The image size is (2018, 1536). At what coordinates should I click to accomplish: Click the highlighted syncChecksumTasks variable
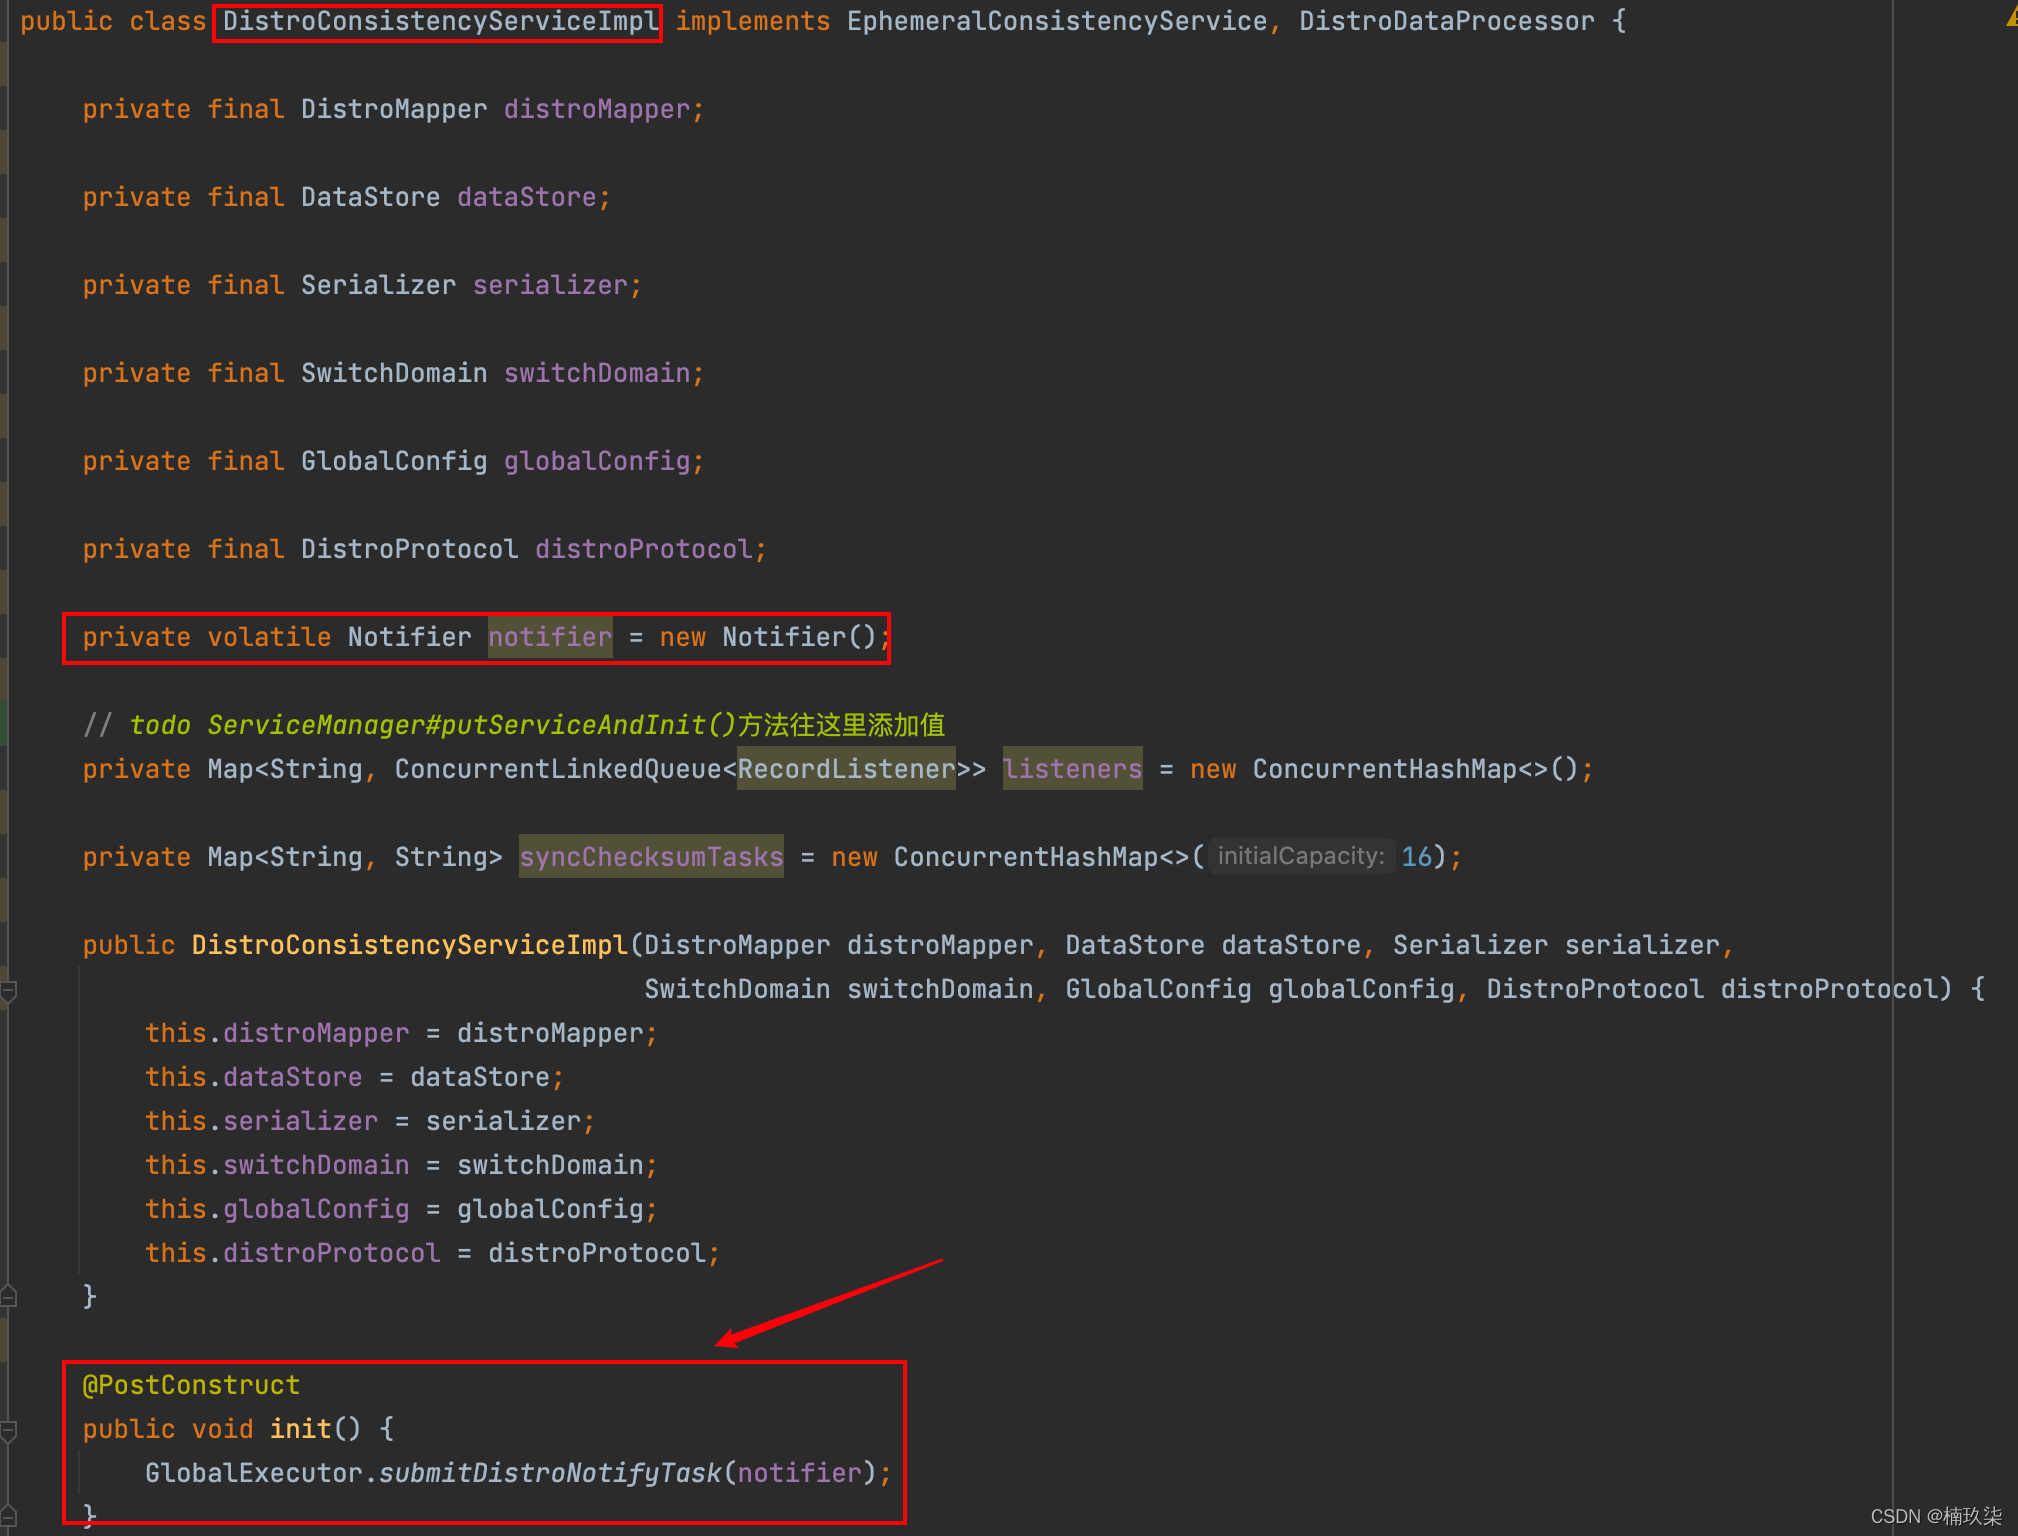(651, 857)
